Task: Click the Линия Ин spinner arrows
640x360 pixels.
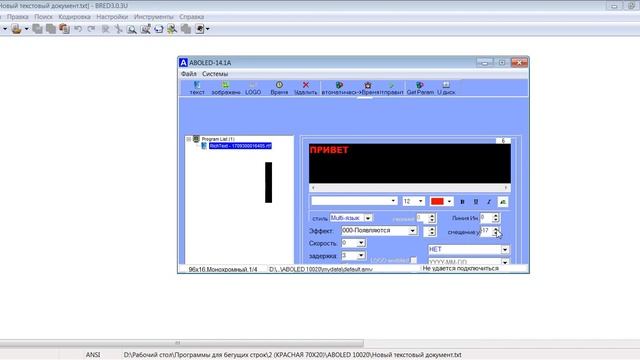Action: [x=496, y=218]
